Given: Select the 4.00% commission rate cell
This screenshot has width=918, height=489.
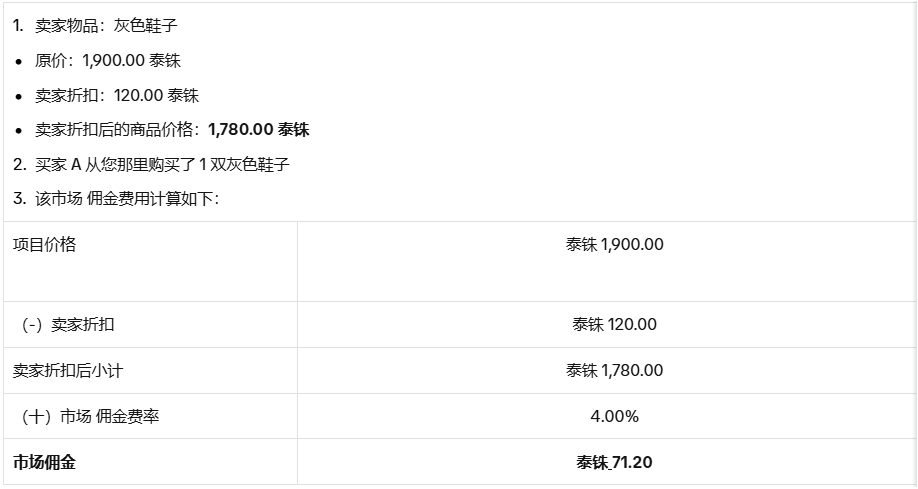Looking at the screenshot, I should (x=614, y=417).
